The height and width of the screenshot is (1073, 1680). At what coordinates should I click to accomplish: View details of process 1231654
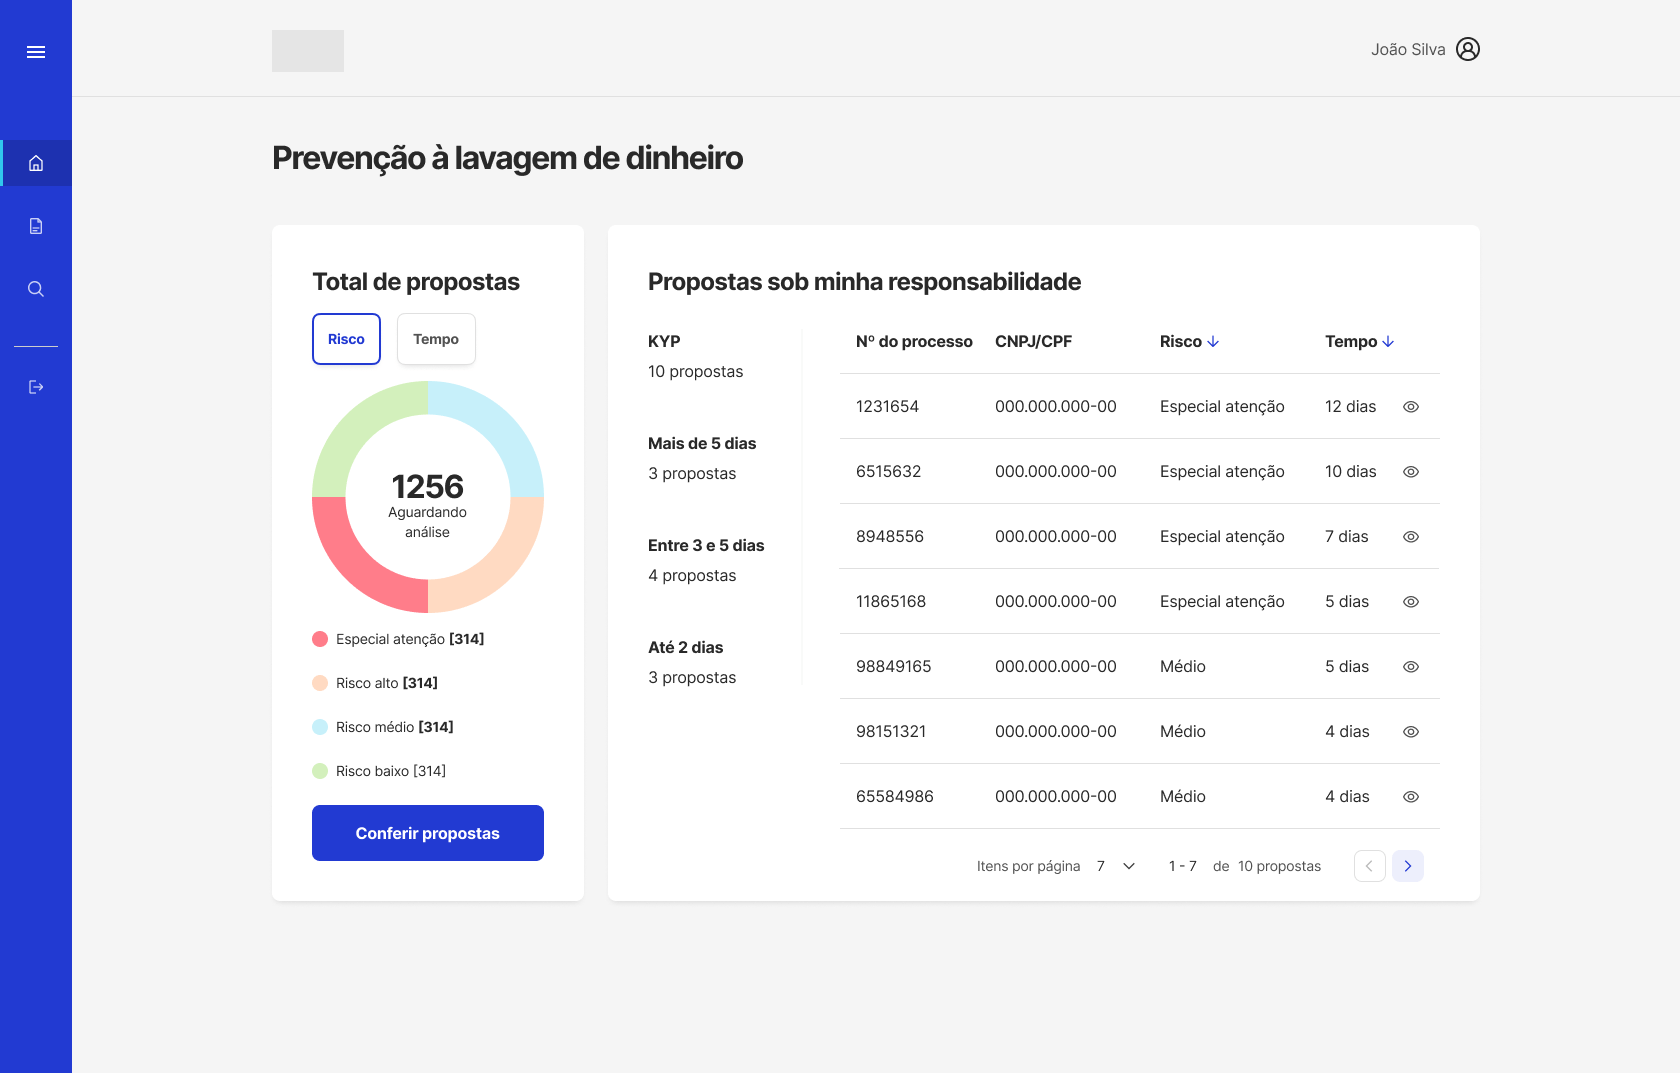tap(1410, 407)
